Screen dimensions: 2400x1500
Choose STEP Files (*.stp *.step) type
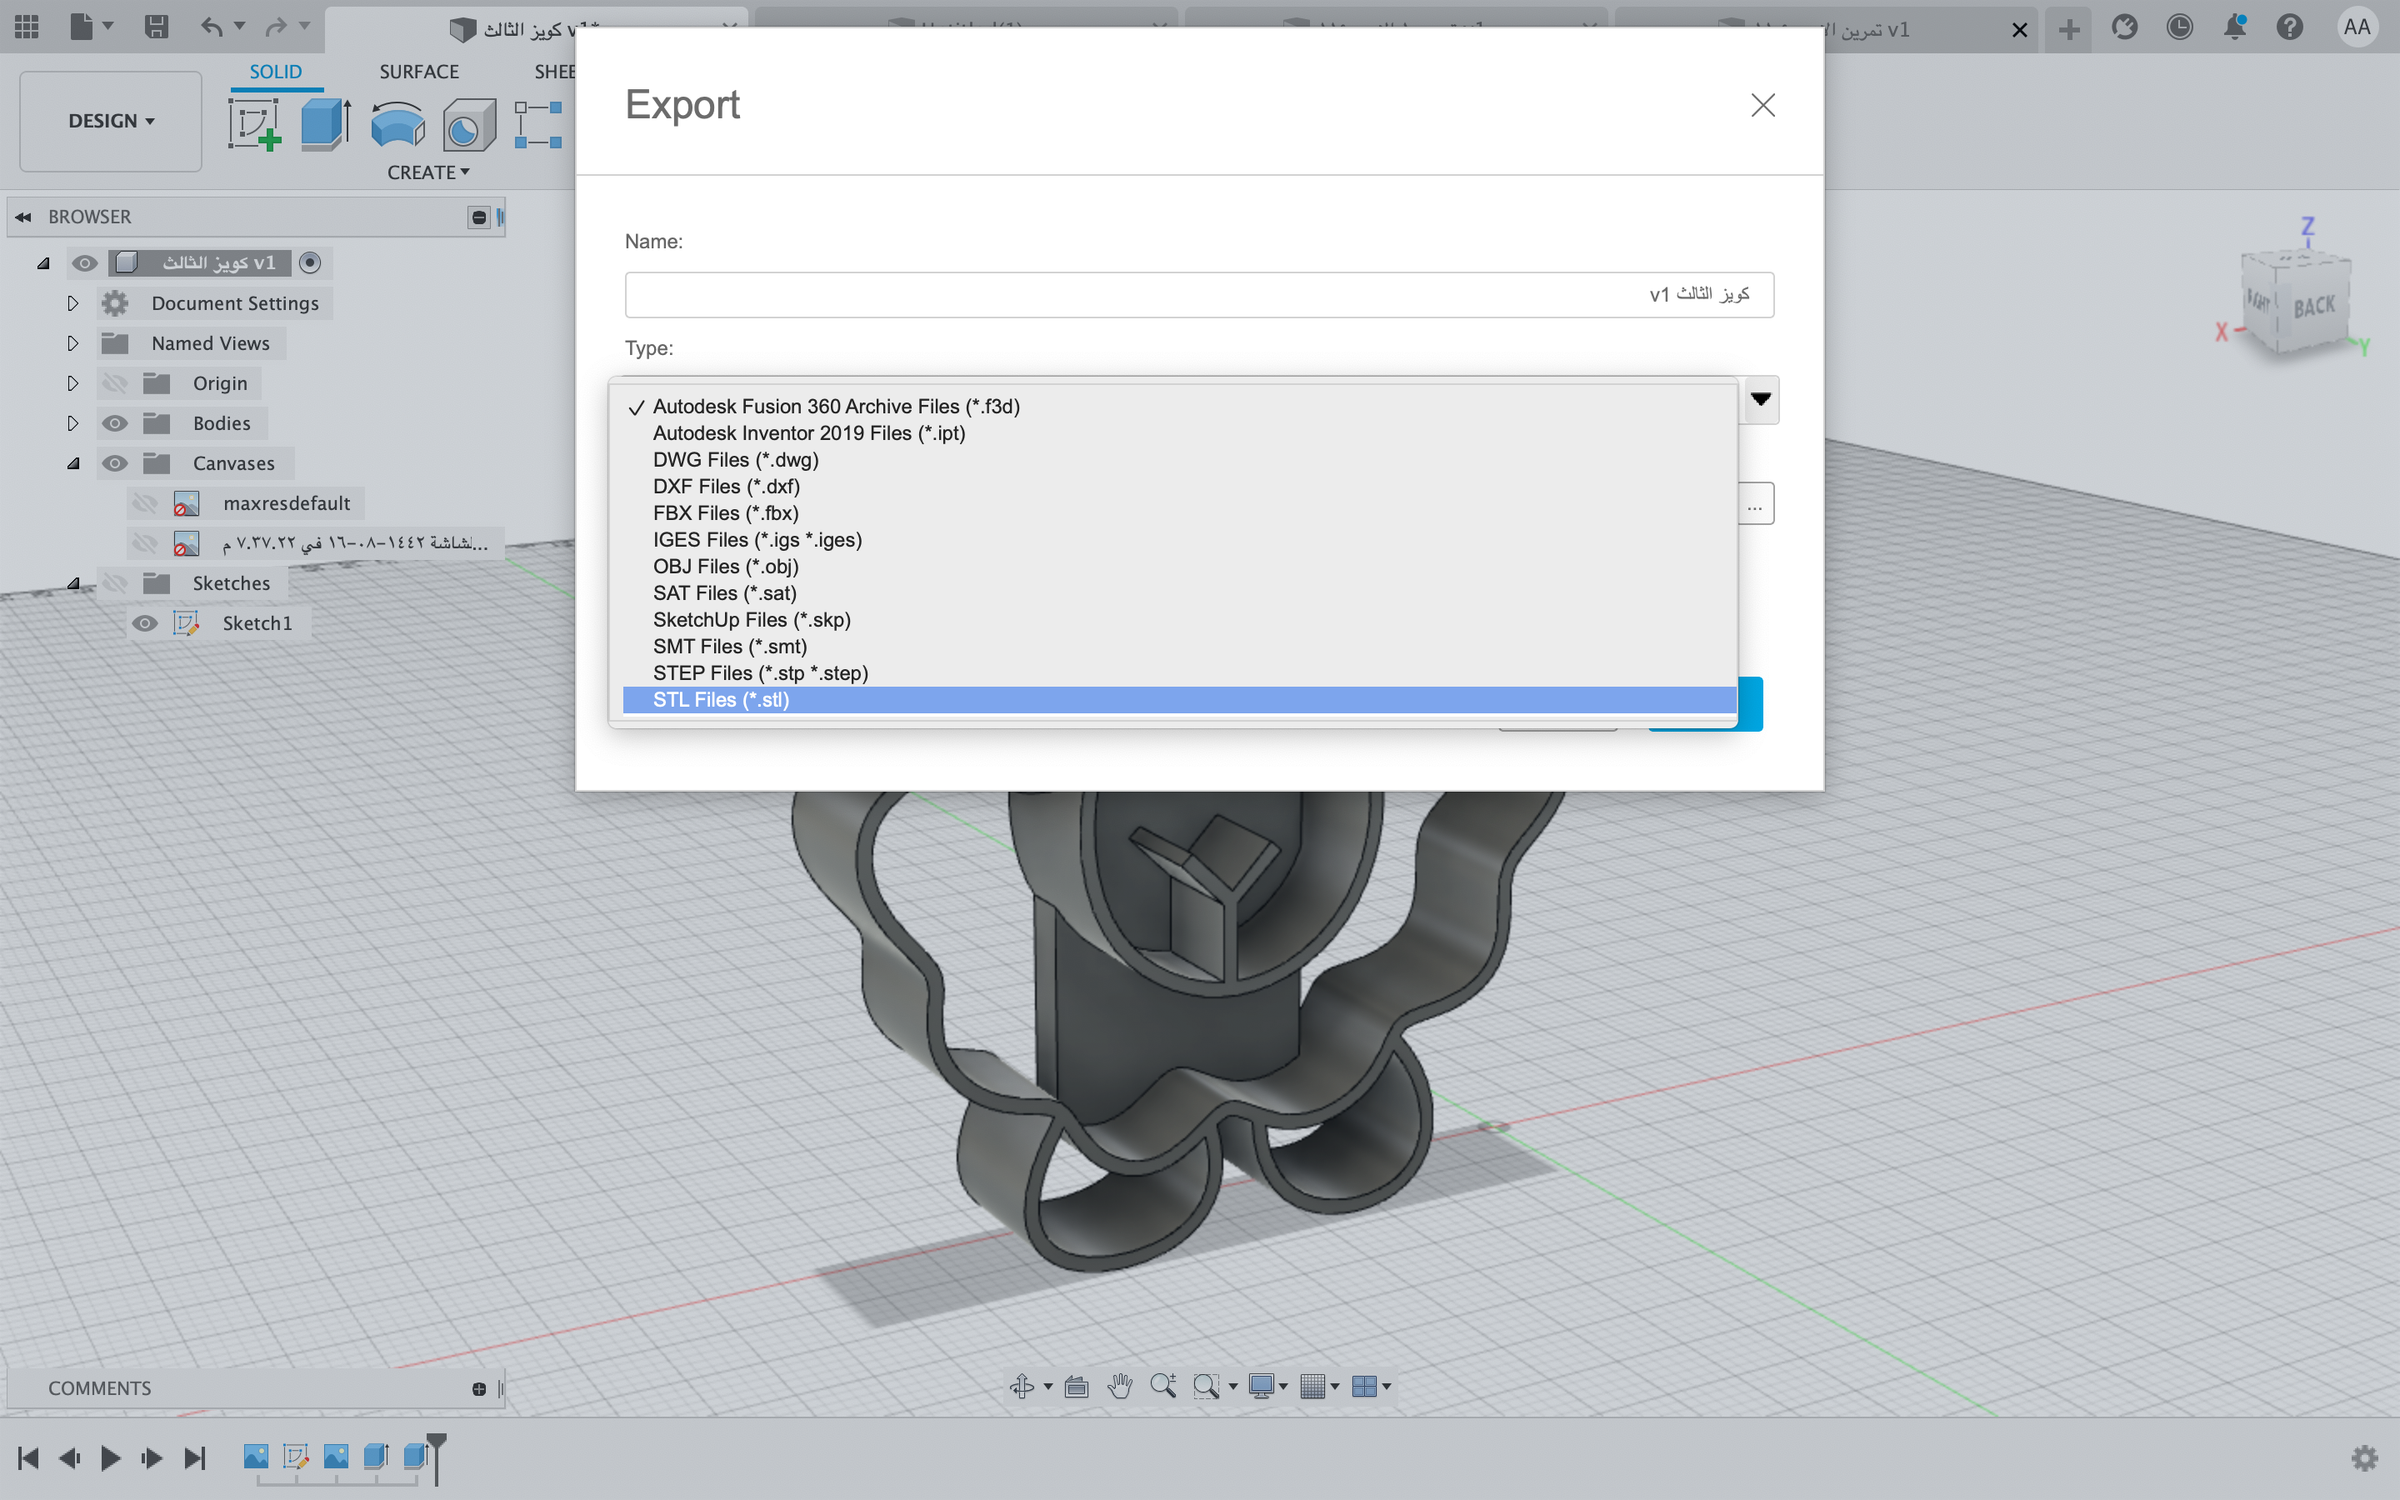pos(1179,673)
